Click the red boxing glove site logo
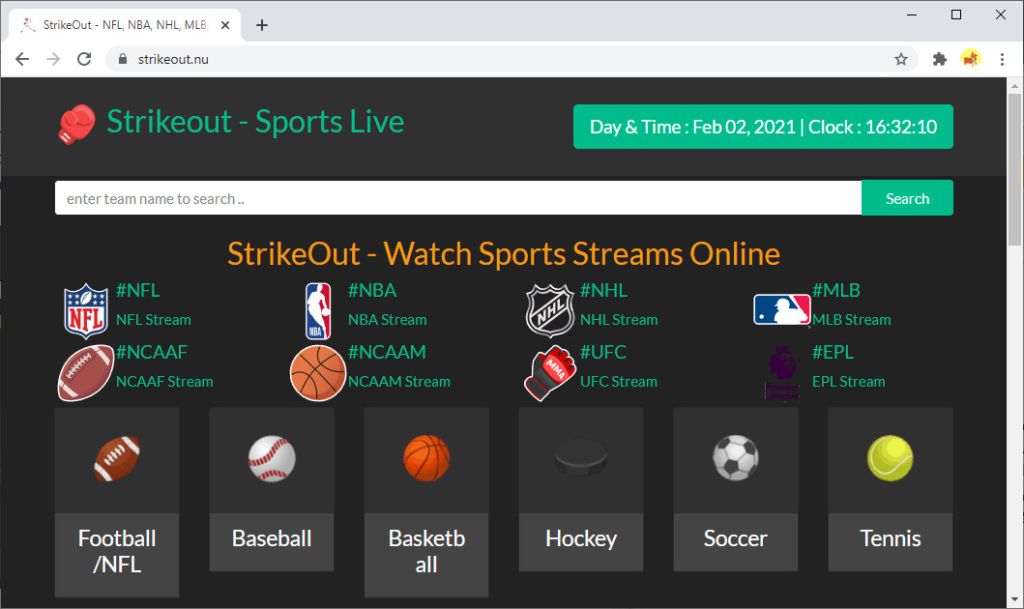1024x609 pixels. click(x=76, y=124)
